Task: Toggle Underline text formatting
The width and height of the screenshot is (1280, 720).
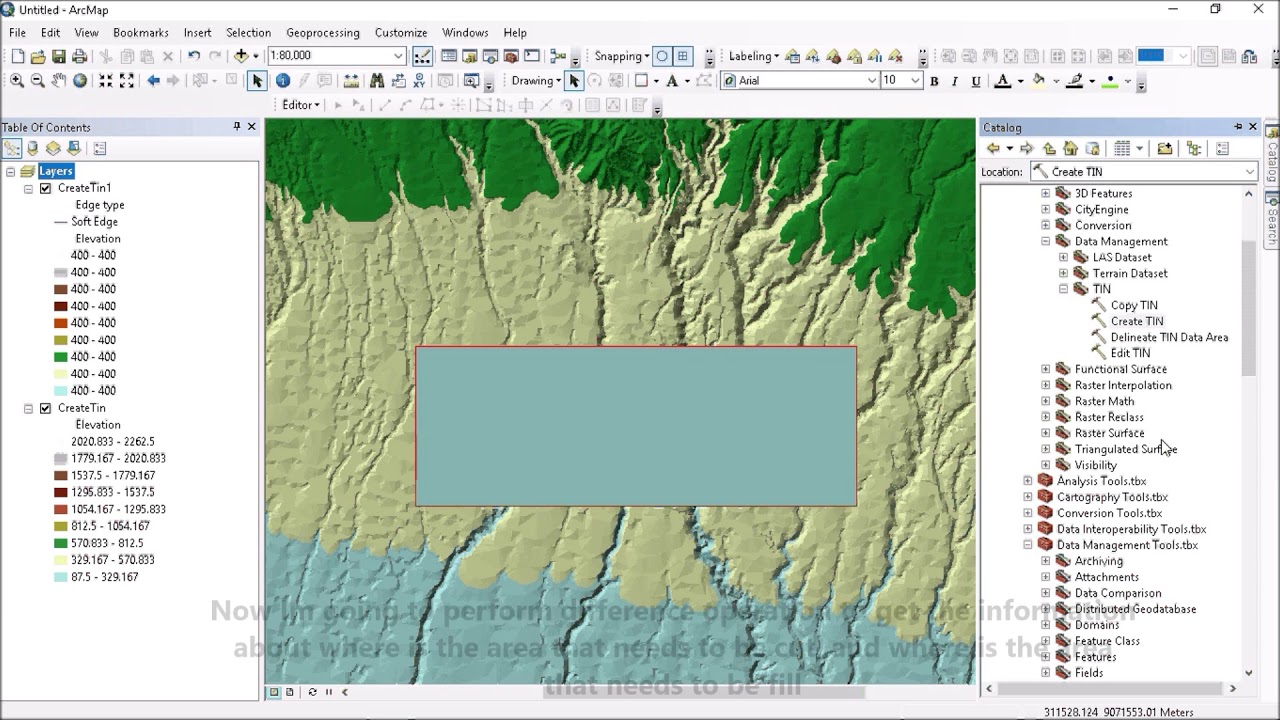Action: click(975, 82)
